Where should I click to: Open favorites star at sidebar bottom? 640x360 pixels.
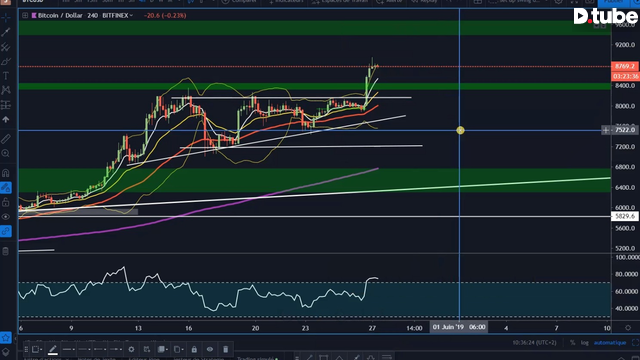click(6, 338)
